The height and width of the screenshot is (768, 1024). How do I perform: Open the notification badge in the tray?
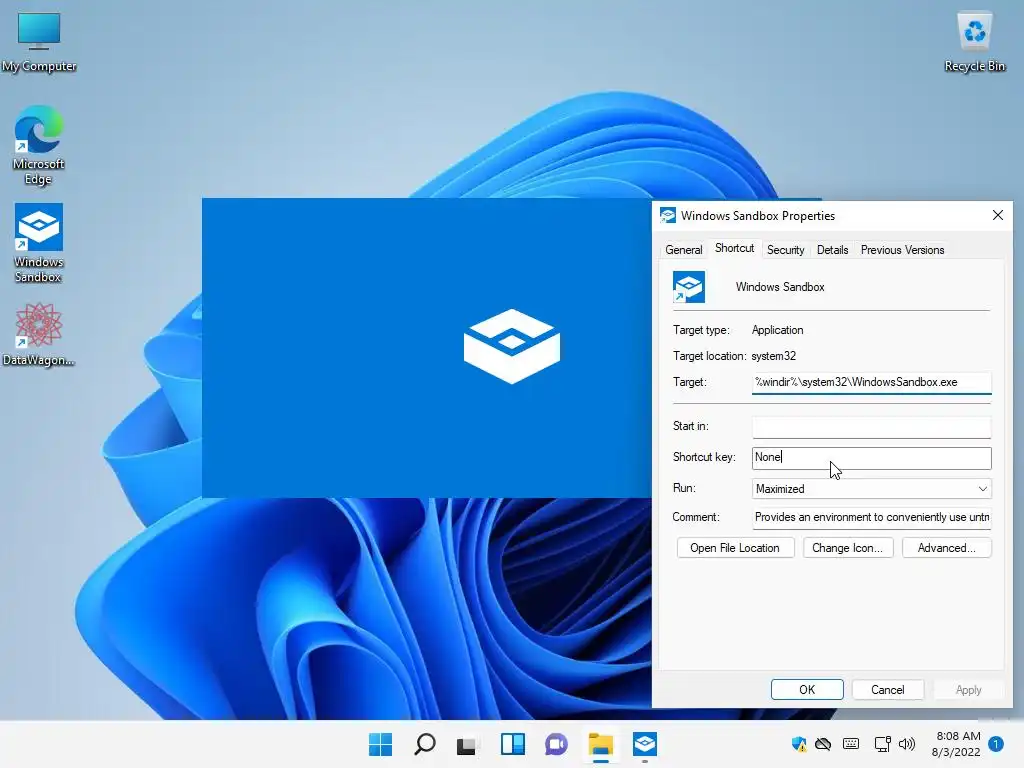coord(996,744)
